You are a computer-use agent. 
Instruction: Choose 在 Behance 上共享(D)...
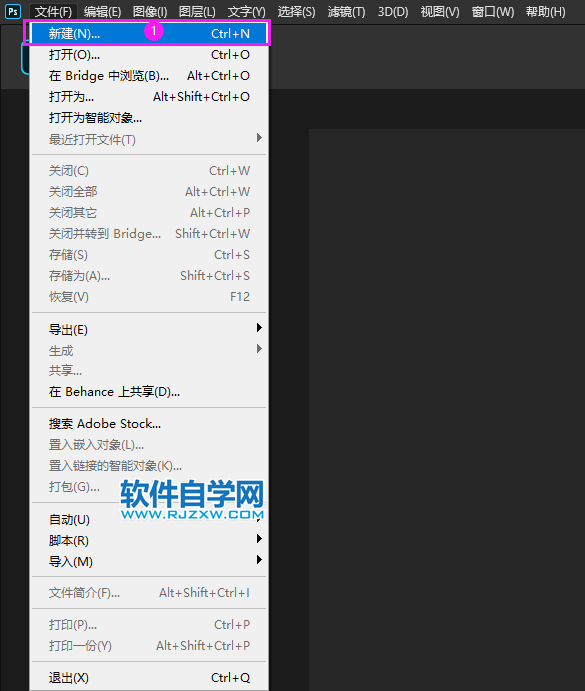point(149,391)
